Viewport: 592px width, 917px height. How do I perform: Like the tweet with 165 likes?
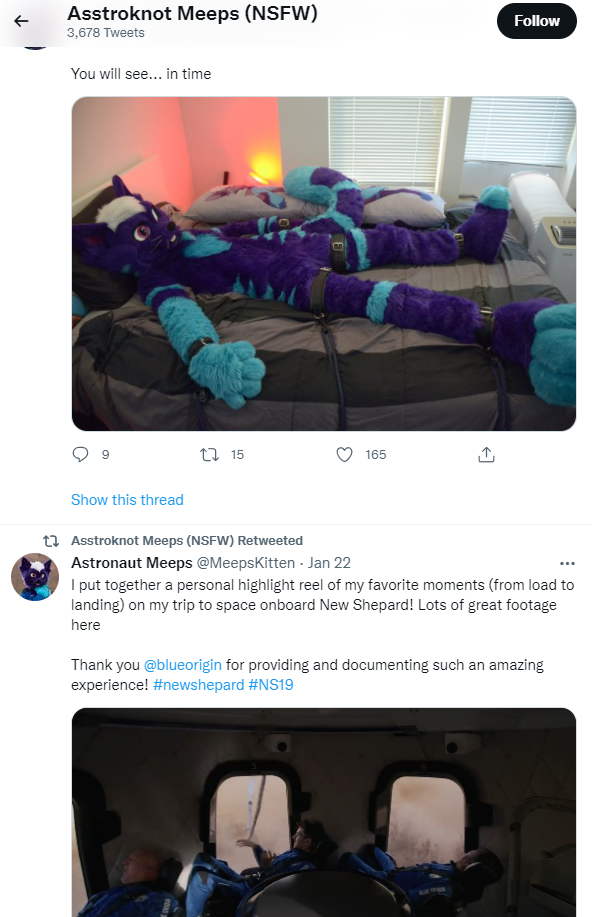click(x=345, y=454)
